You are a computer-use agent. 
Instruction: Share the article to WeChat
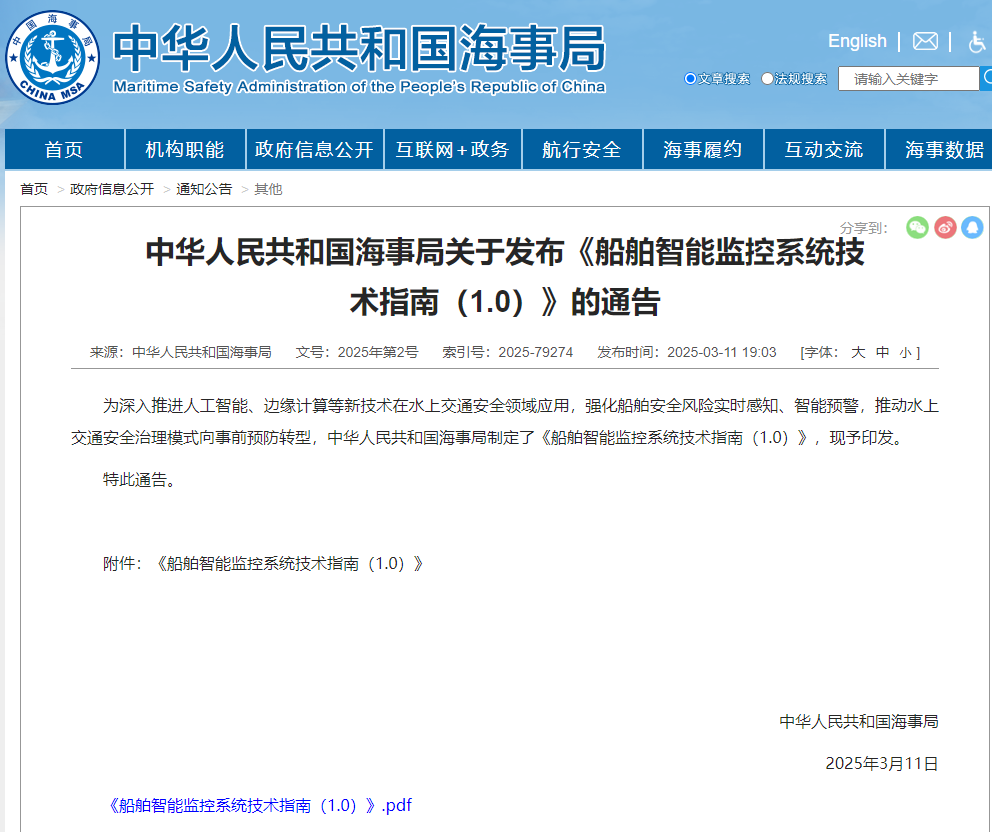coord(917,227)
